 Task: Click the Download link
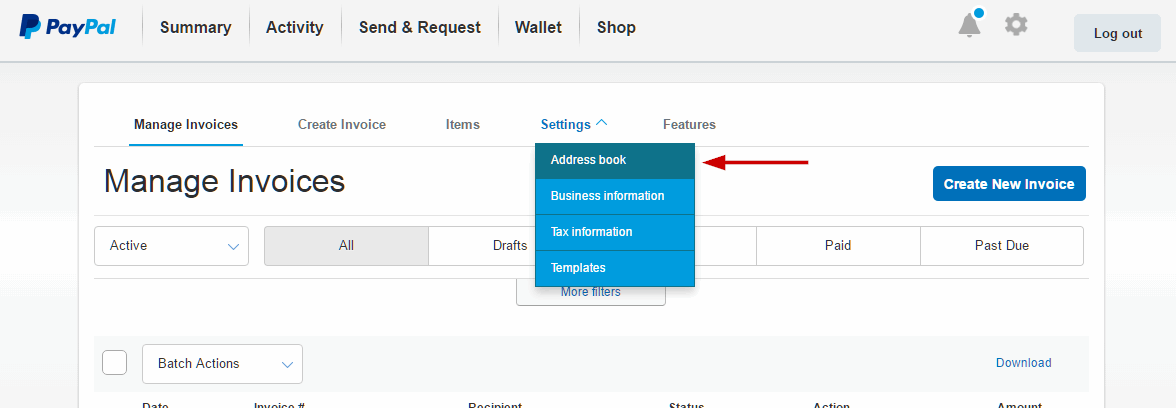[1024, 363]
